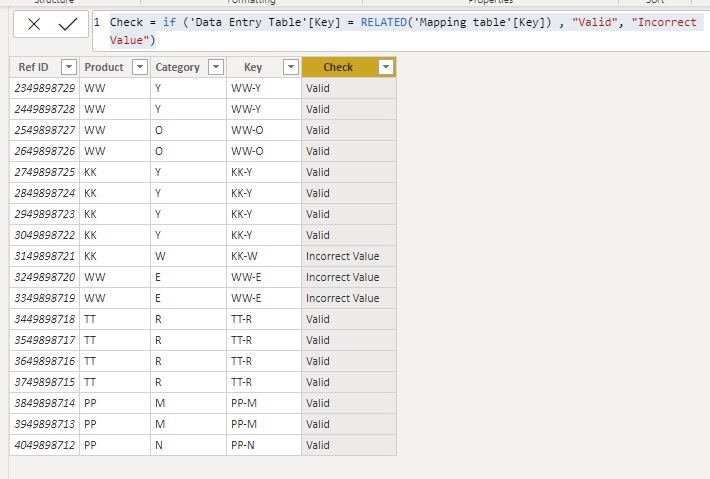Screen dimensions: 710x479
Task: Open the Category column filter dropdown
Action: 216,67
